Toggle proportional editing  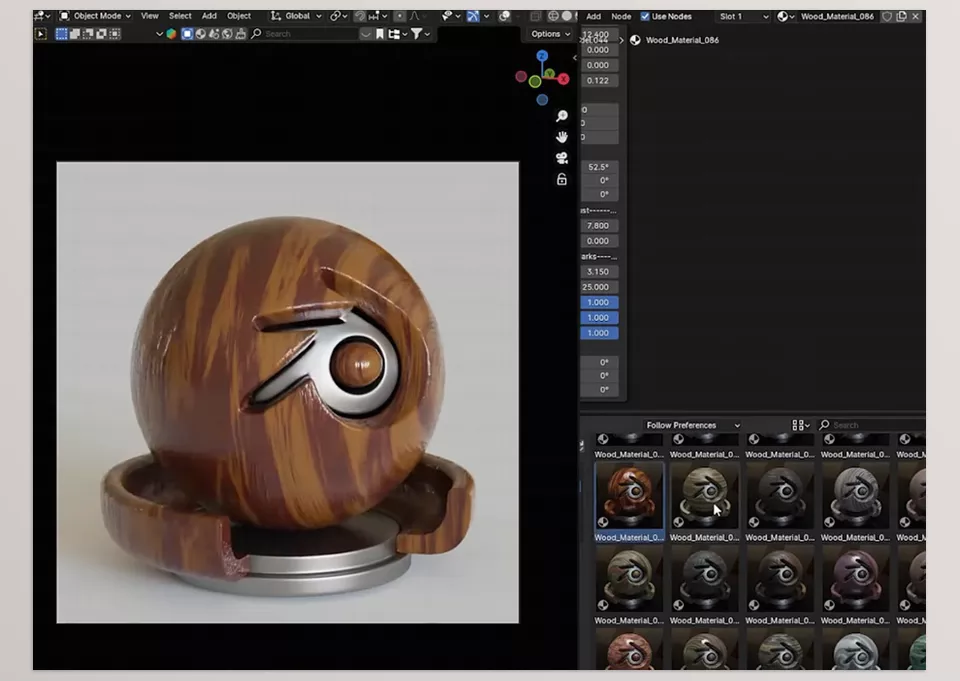[399, 16]
